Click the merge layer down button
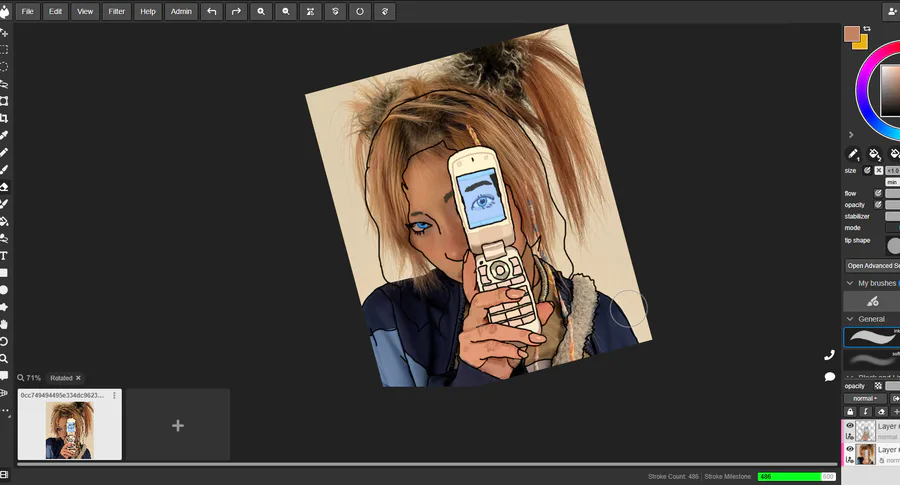Image resolution: width=900 pixels, height=485 pixels. 866,412
